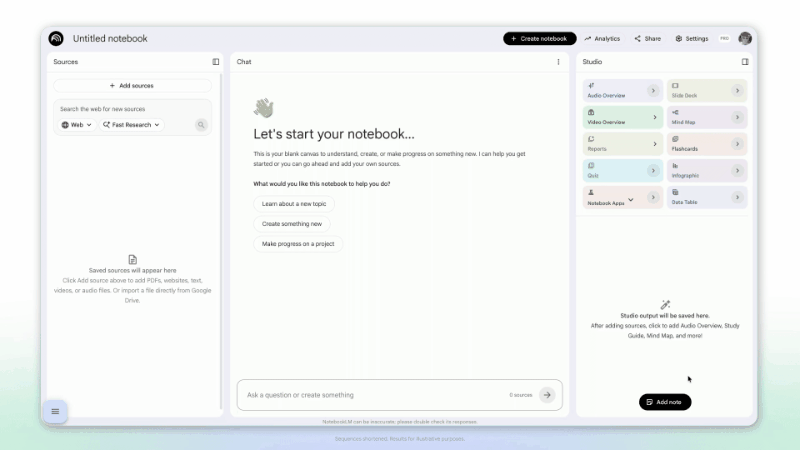Click the 0 sources indicator in chat box
Screen dimensions: 800x450
[520, 395]
